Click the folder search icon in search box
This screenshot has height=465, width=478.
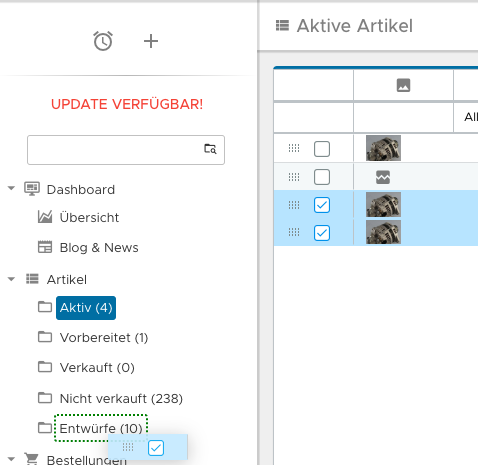tap(210, 149)
